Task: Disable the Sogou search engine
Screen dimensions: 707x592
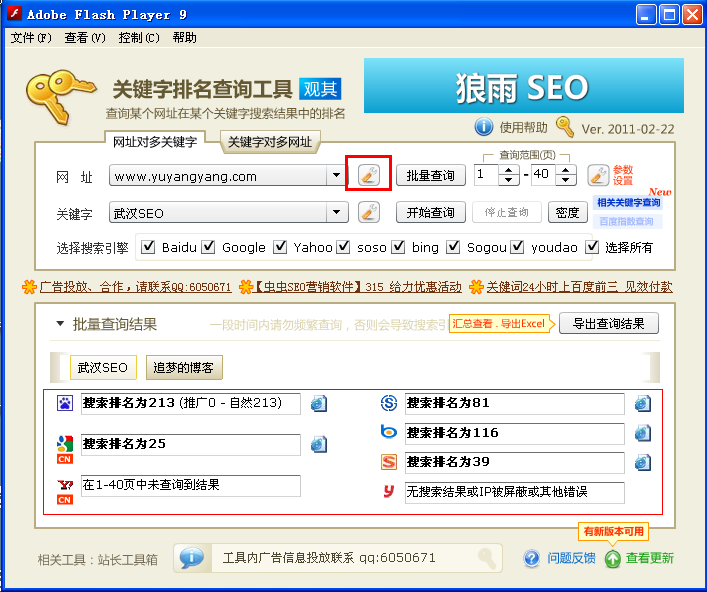Action: [x=453, y=247]
